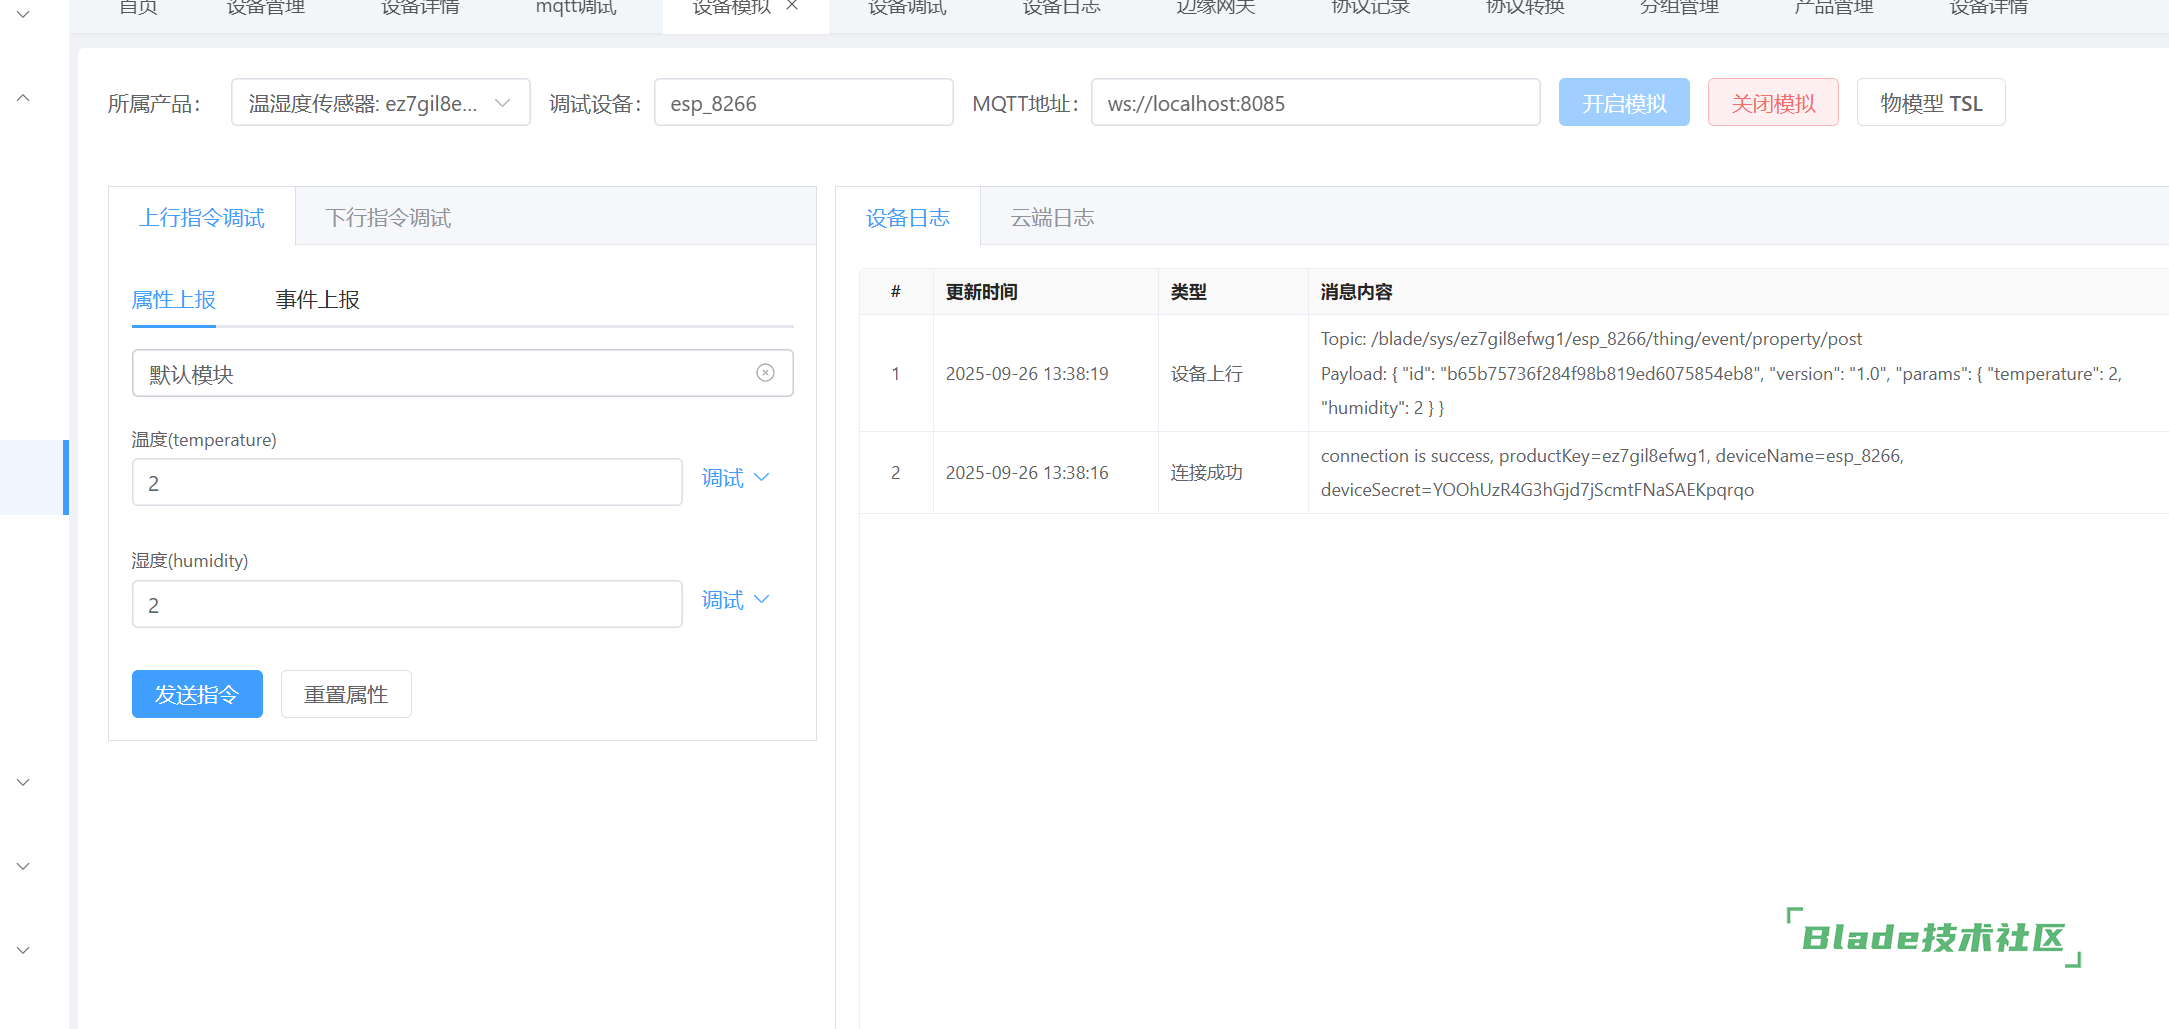Image resolution: width=2169 pixels, height=1029 pixels.
Task: Reset properties with 重置属性
Action: (x=346, y=694)
